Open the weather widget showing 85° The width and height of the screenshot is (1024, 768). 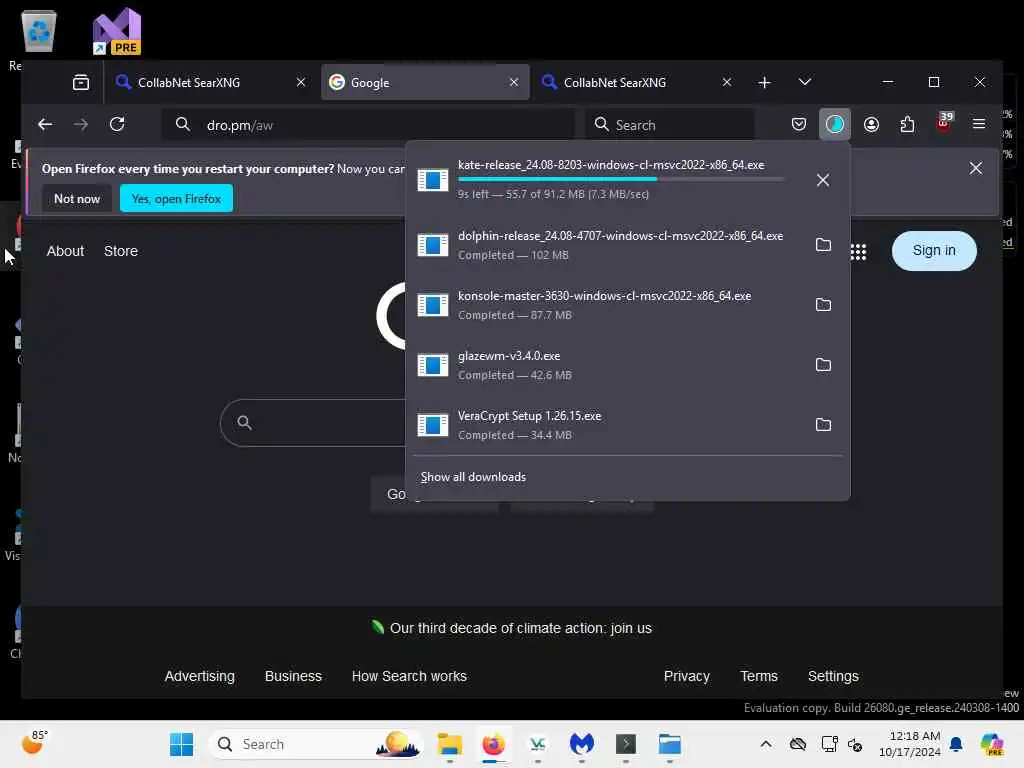tap(34, 743)
